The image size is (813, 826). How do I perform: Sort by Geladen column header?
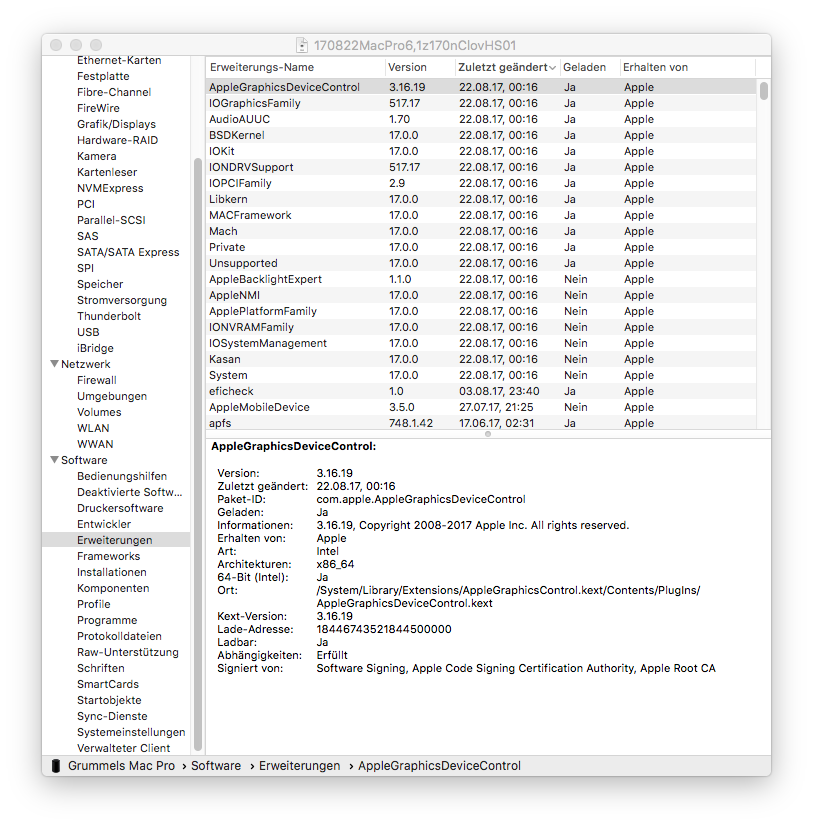pyautogui.click(x=590, y=67)
